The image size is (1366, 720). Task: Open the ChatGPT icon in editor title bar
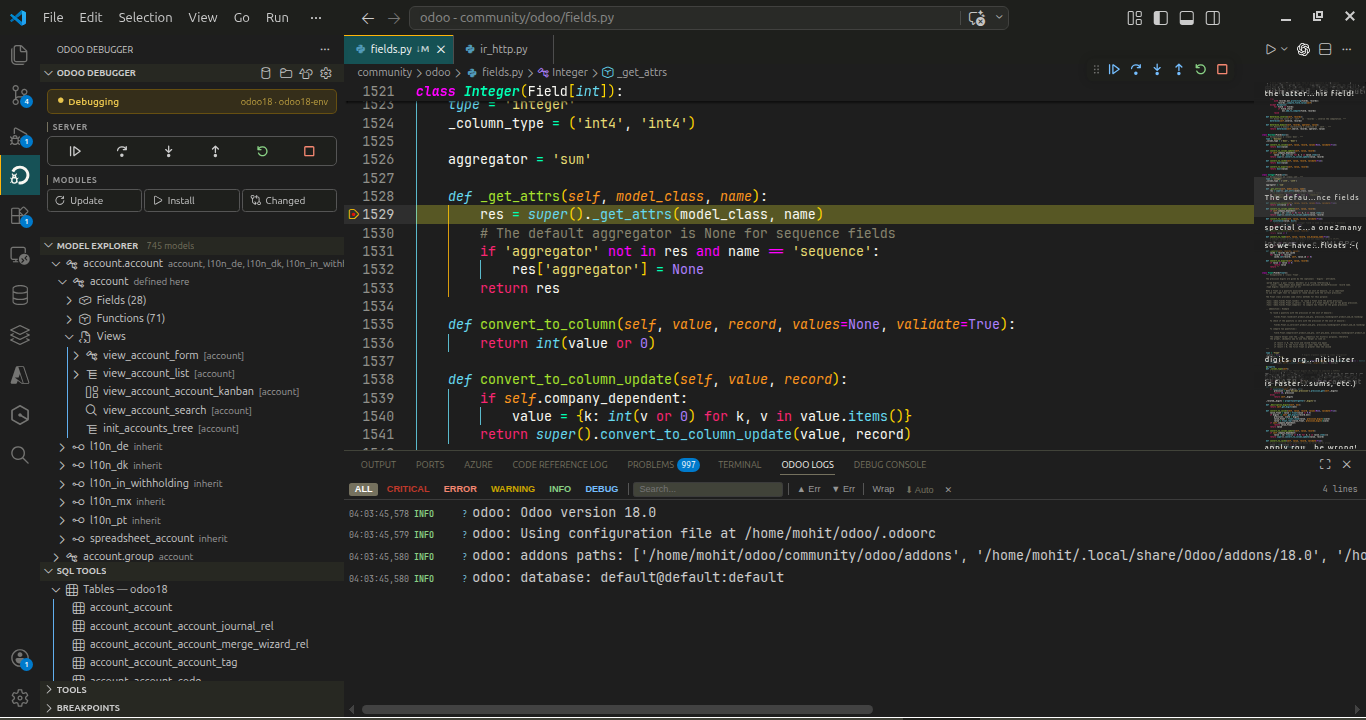point(1304,49)
